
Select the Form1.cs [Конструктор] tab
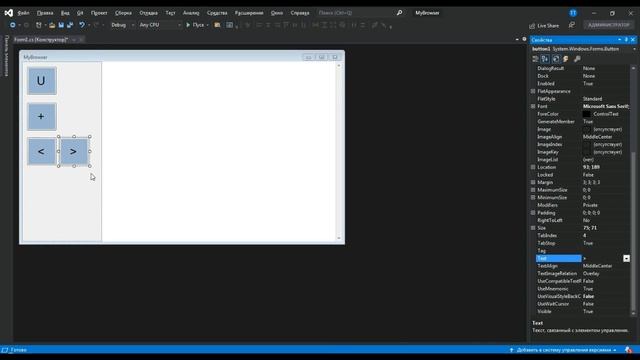(41, 40)
